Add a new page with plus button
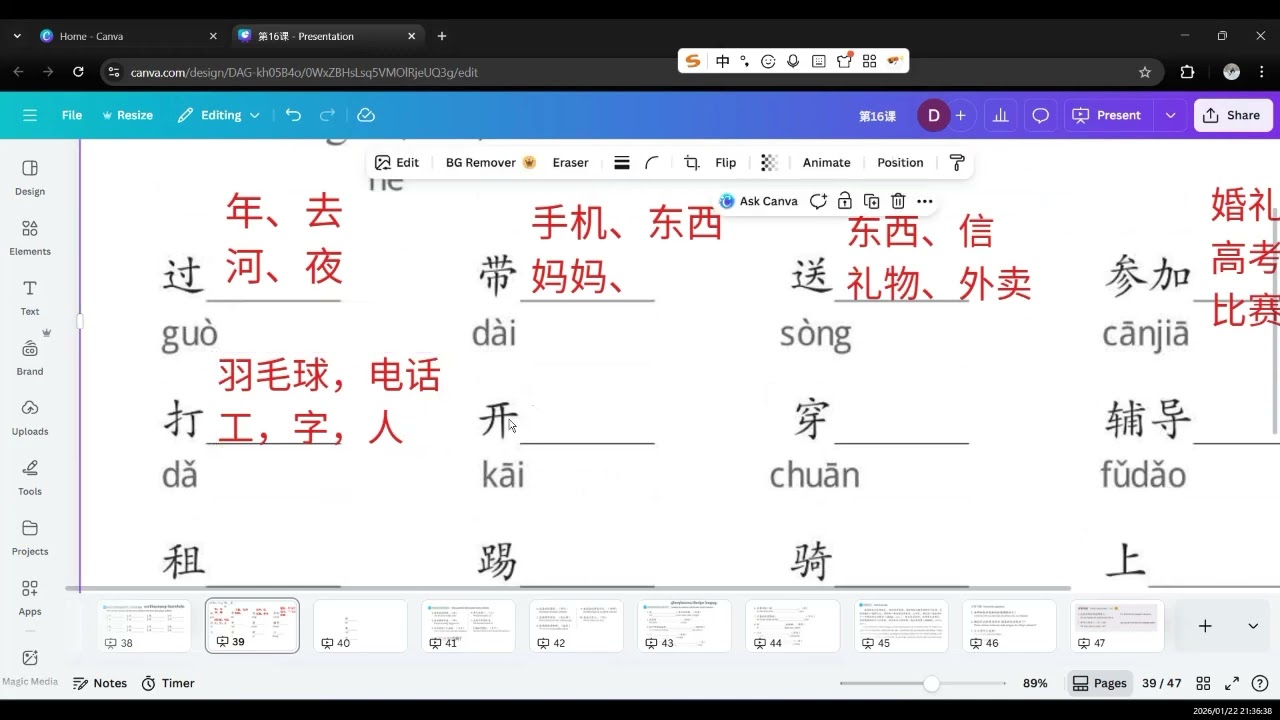This screenshot has width=1280, height=720. click(x=1205, y=626)
